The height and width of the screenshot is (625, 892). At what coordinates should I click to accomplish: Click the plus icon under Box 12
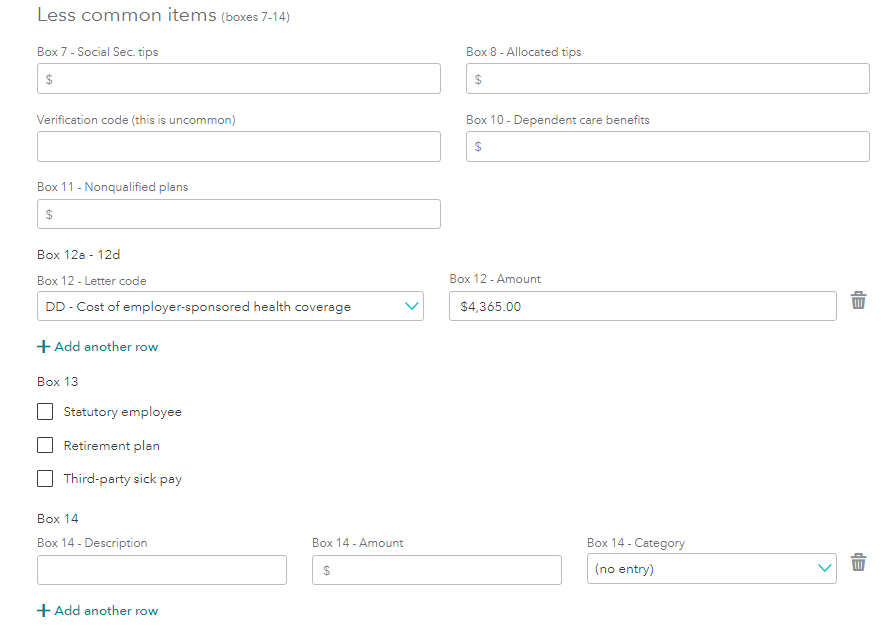pyautogui.click(x=43, y=347)
